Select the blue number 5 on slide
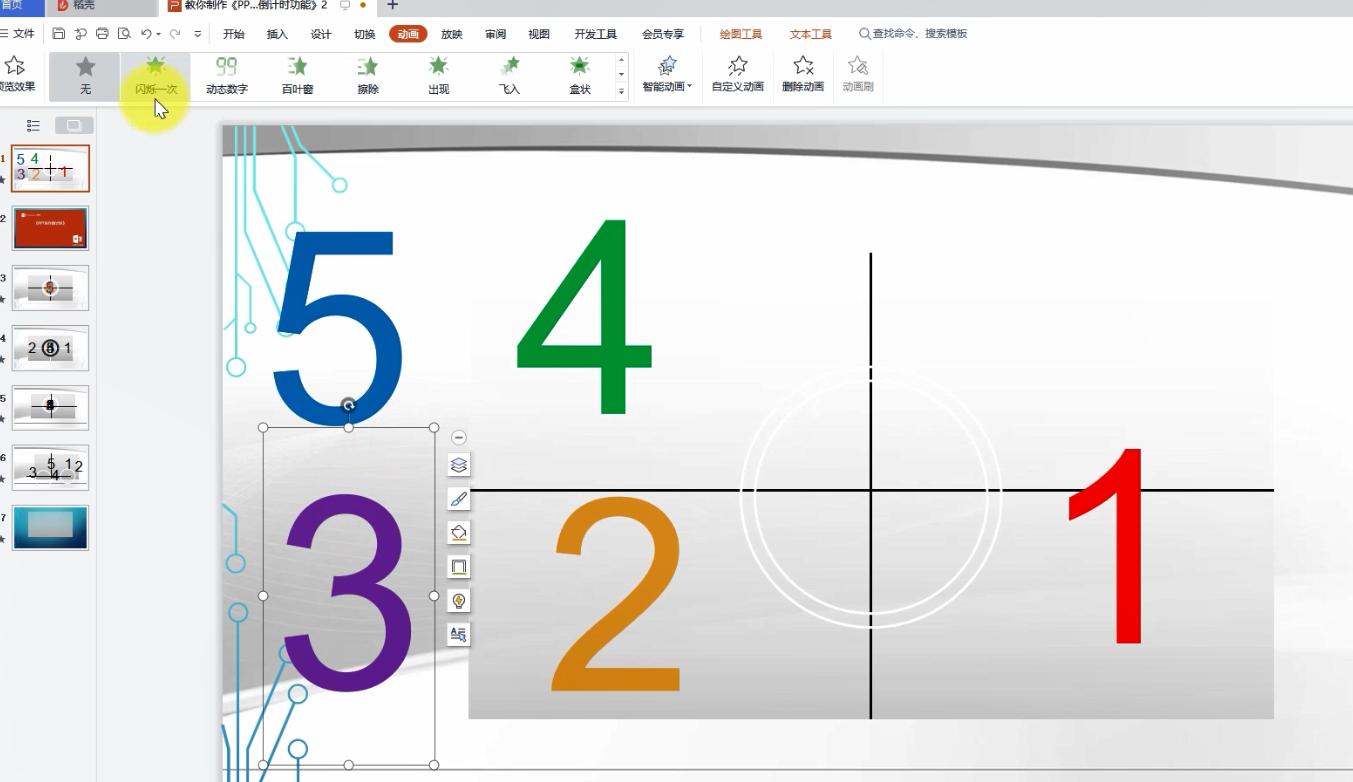 [338, 328]
